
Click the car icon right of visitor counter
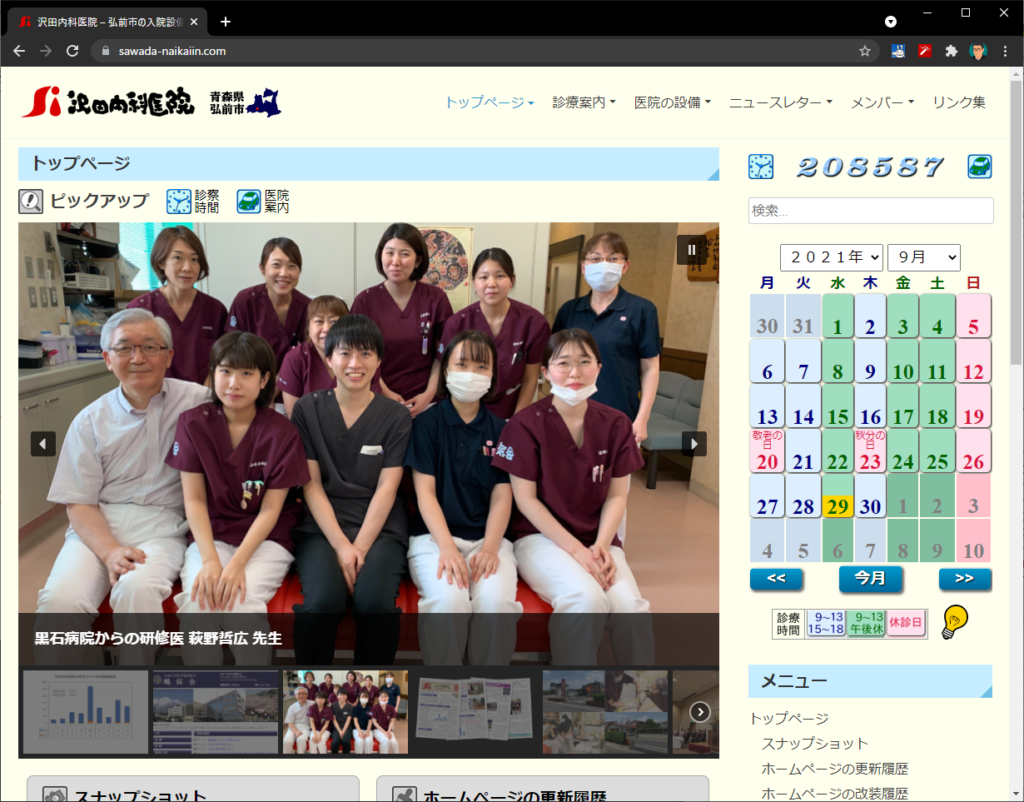pos(980,167)
